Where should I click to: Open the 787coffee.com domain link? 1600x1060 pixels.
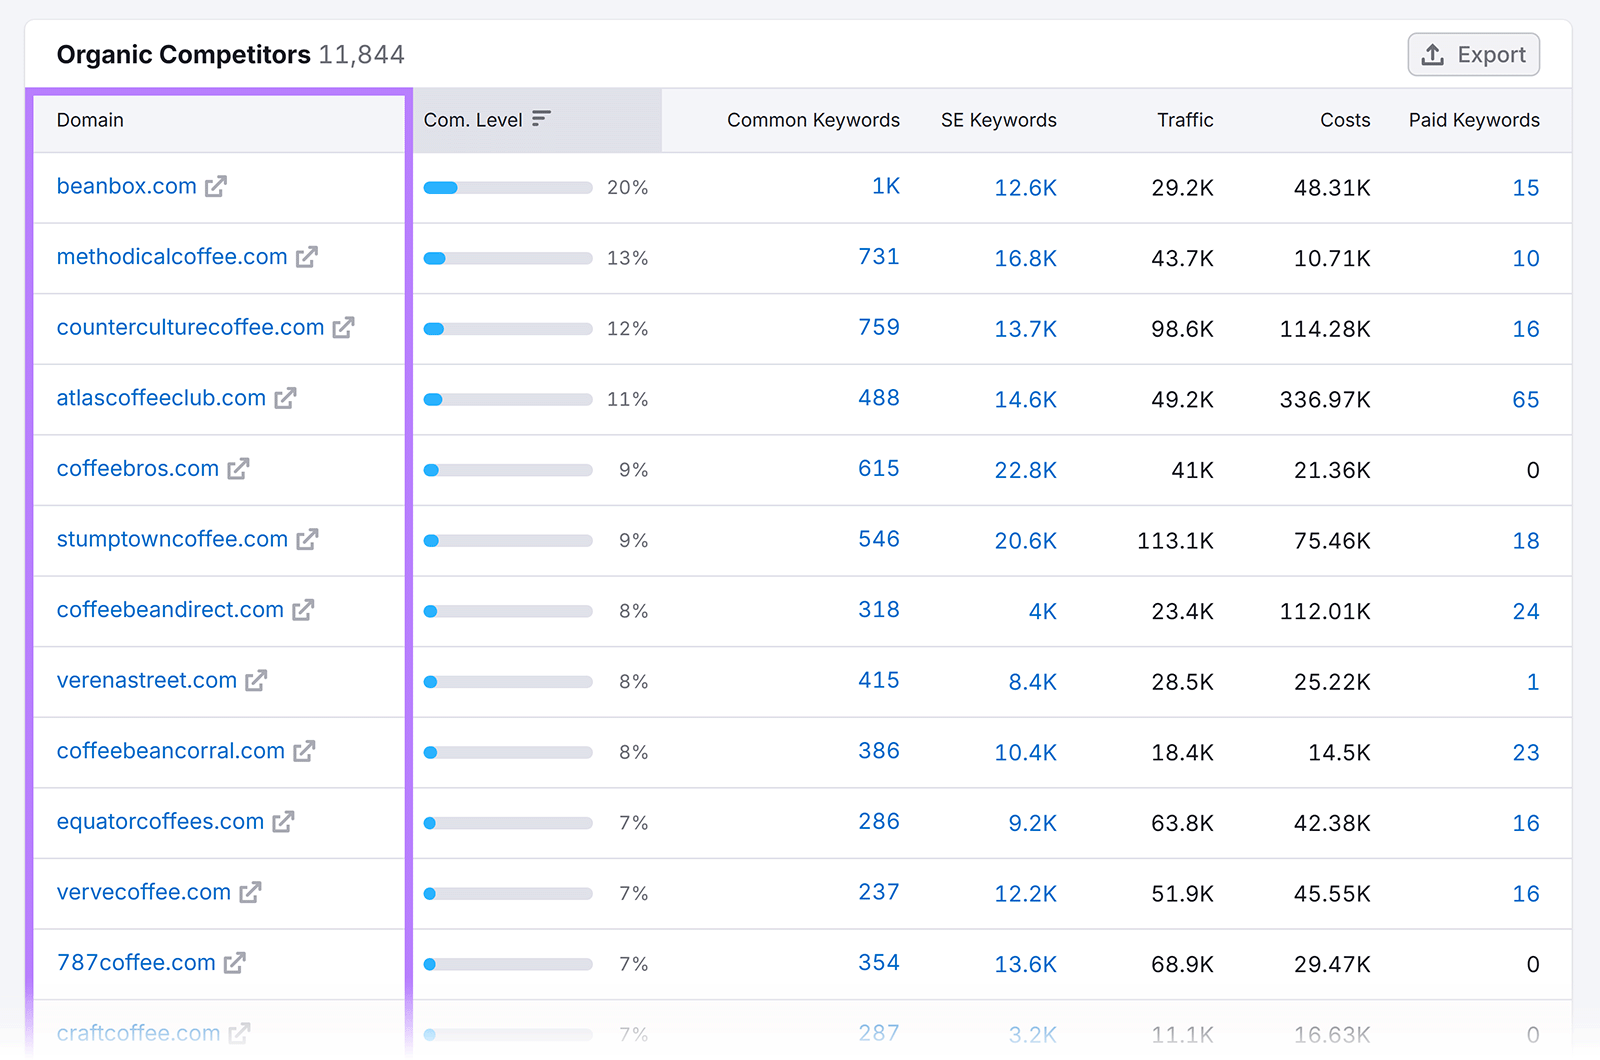pos(136,962)
